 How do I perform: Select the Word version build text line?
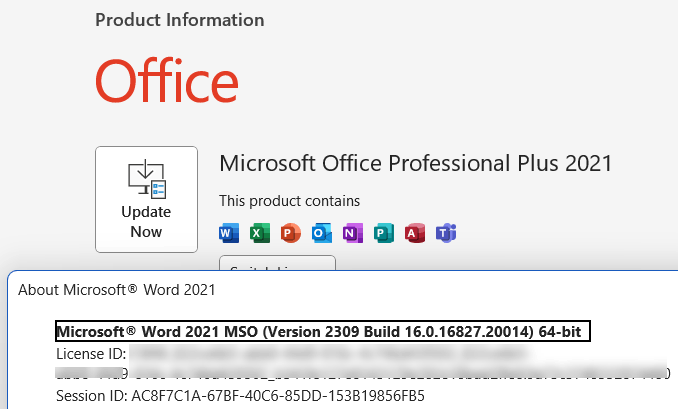(323, 332)
